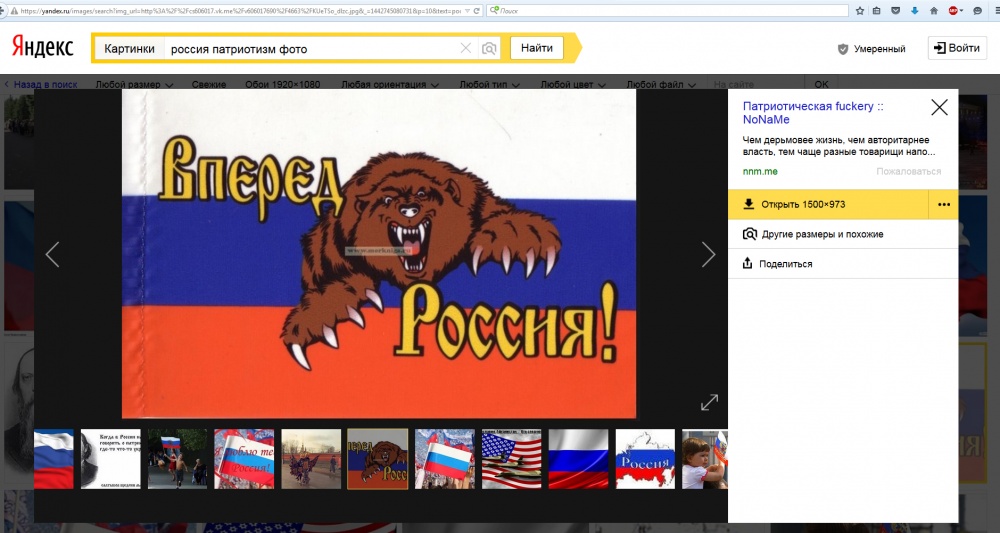The width and height of the screenshot is (1000, 533).
Task: Click the Поделиться share button
Action: (x=843, y=263)
